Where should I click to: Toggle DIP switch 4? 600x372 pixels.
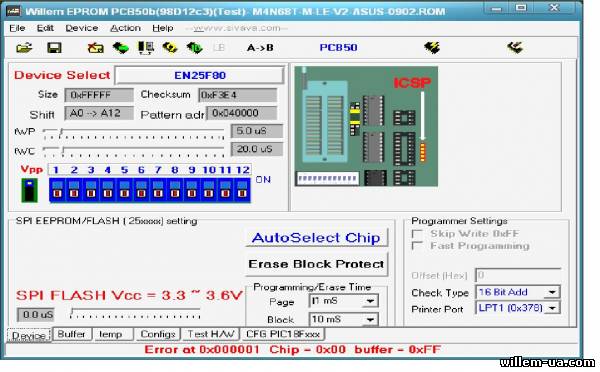[x=108, y=190]
